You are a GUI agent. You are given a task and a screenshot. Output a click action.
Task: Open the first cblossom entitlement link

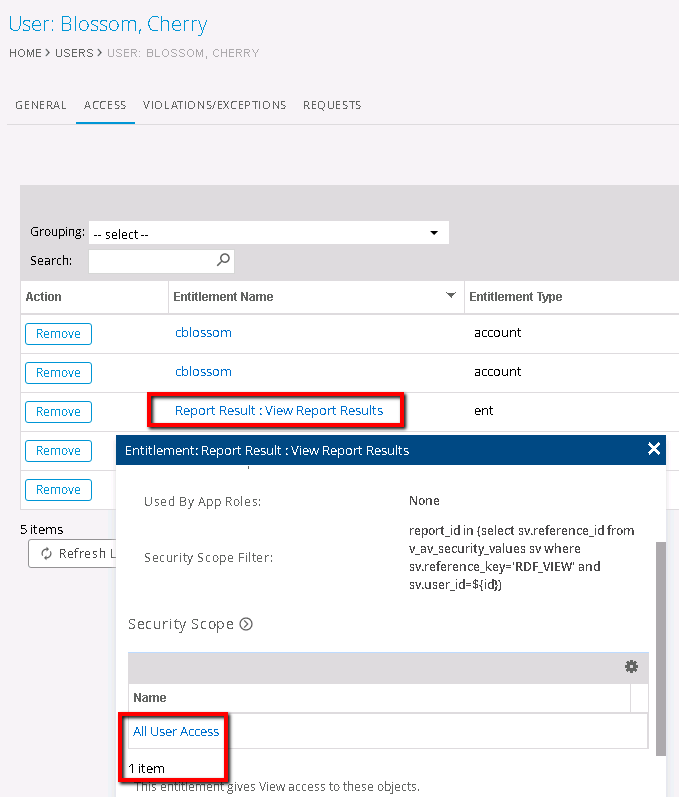pos(203,333)
